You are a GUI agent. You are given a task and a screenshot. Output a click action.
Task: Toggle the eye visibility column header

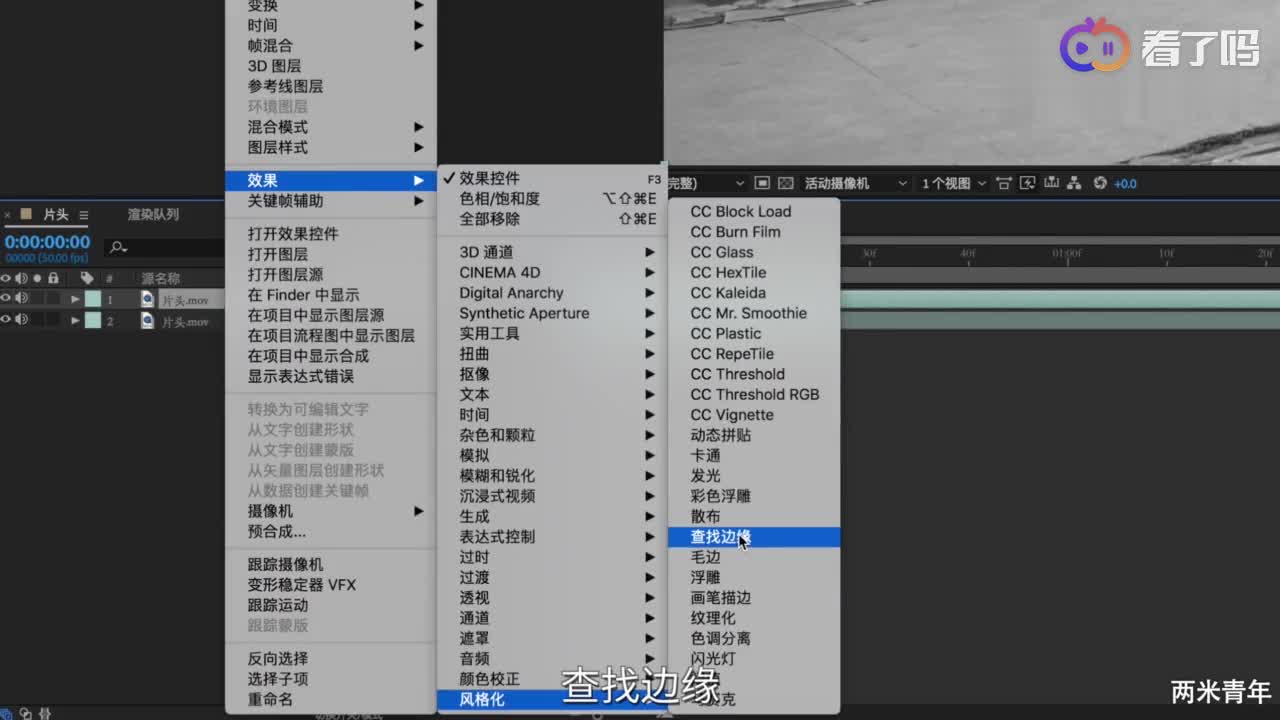tap(6, 276)
